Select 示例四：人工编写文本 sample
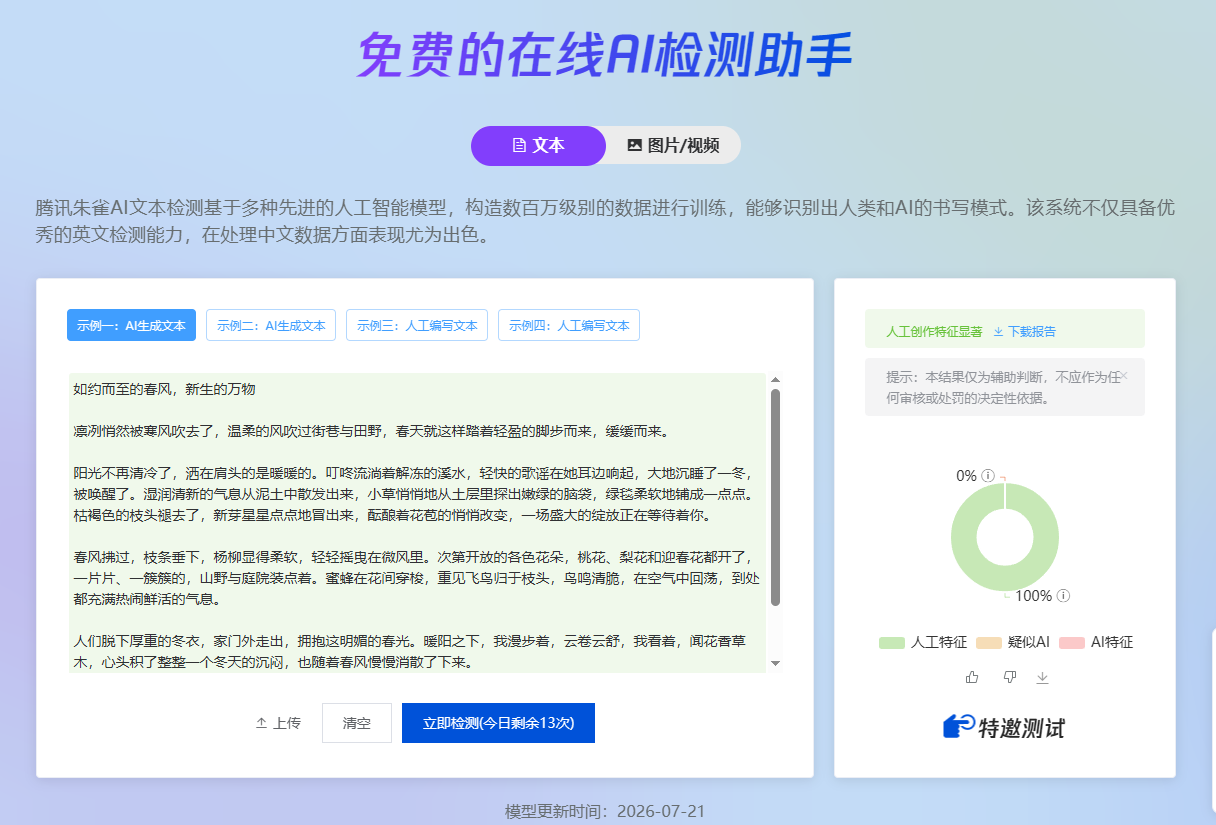This screenshot has height=825, width=1216. [569, 325]
